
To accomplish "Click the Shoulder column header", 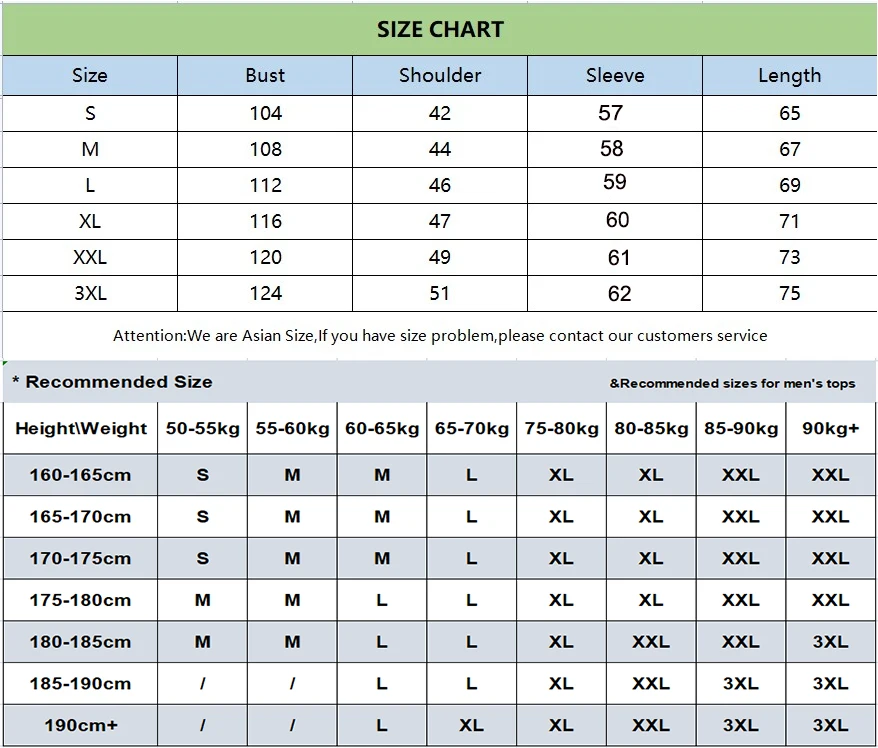I will (440, 75).
